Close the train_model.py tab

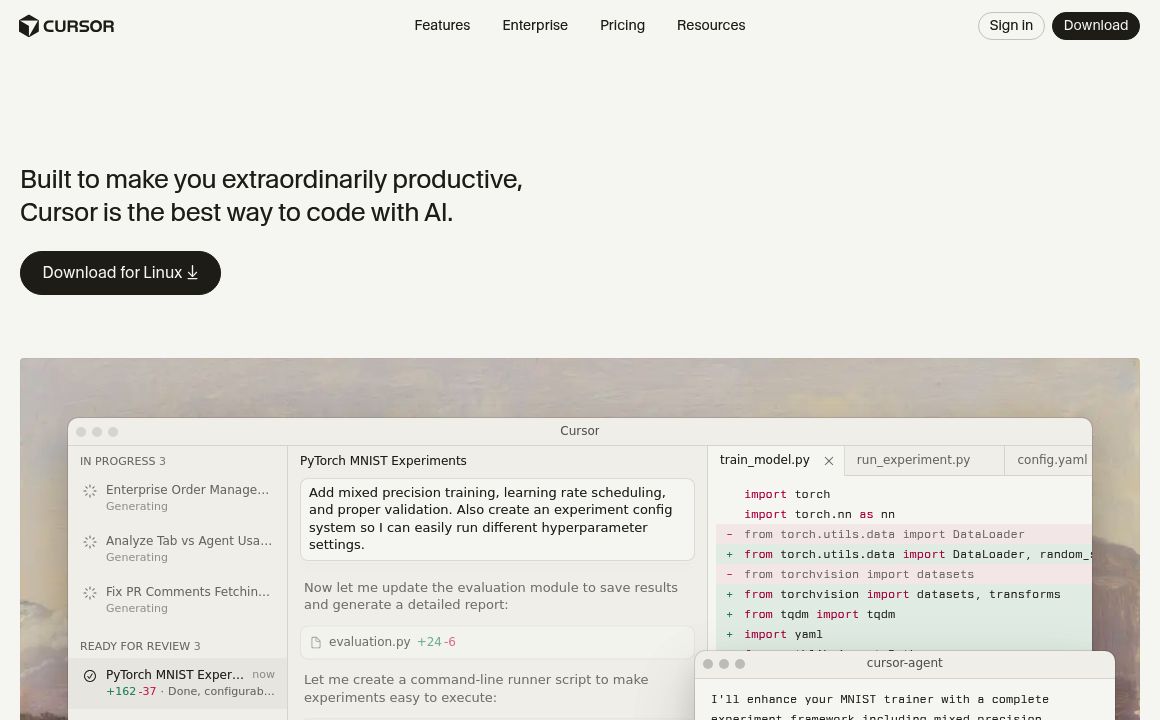pyautogui.click(x=828, y=461)
